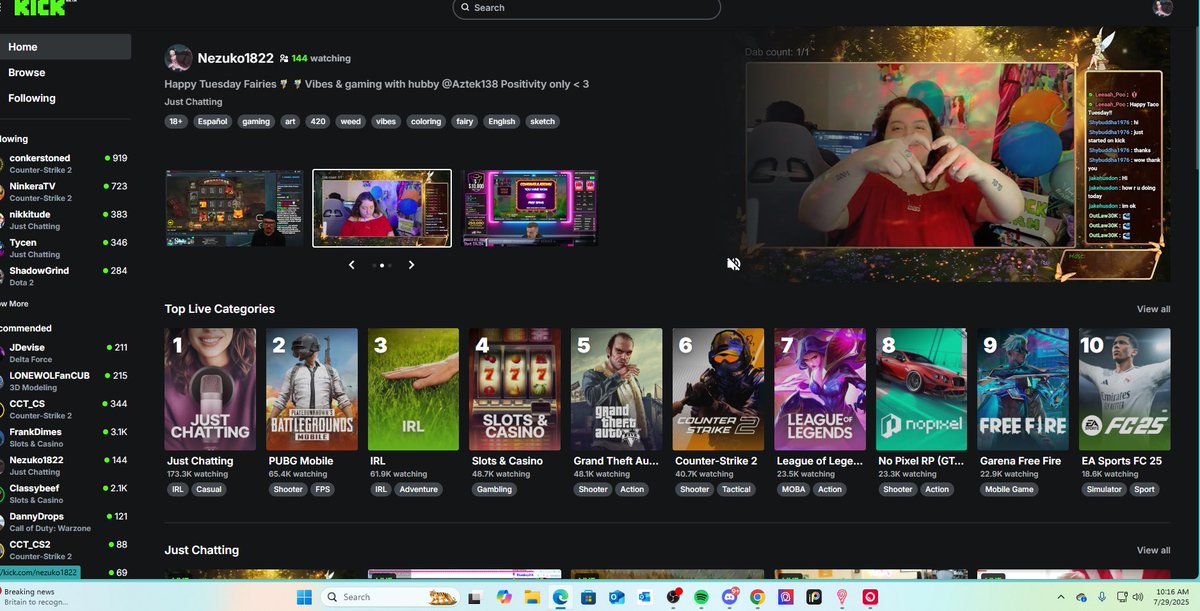This screenshot has height=611, width=1200.
Task: Open the Nezuko1822 channel name
Action: click(235, 58)
